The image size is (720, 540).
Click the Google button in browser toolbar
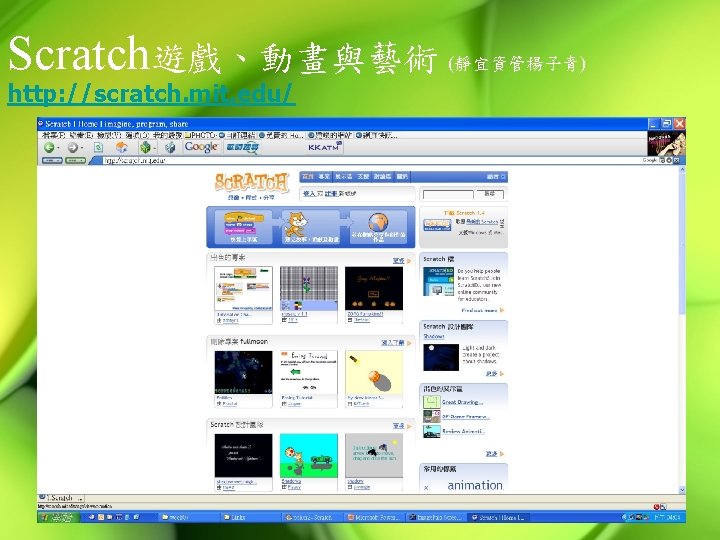pyautogui.click(x=201, y=147)
